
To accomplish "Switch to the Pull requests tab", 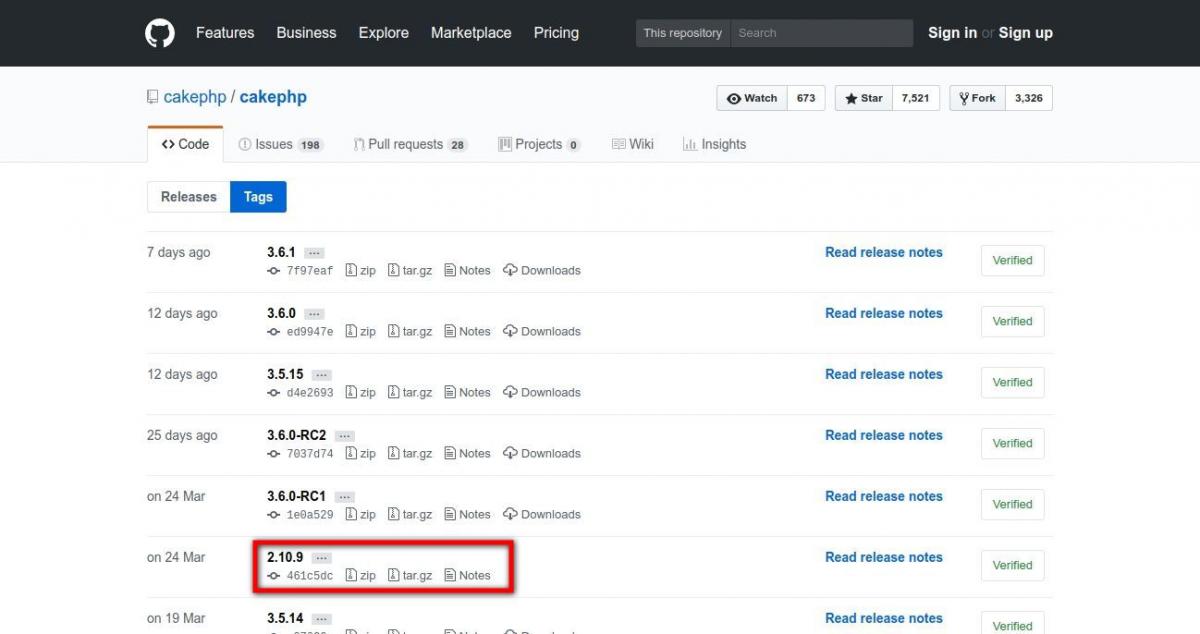I will coord(410,144).
